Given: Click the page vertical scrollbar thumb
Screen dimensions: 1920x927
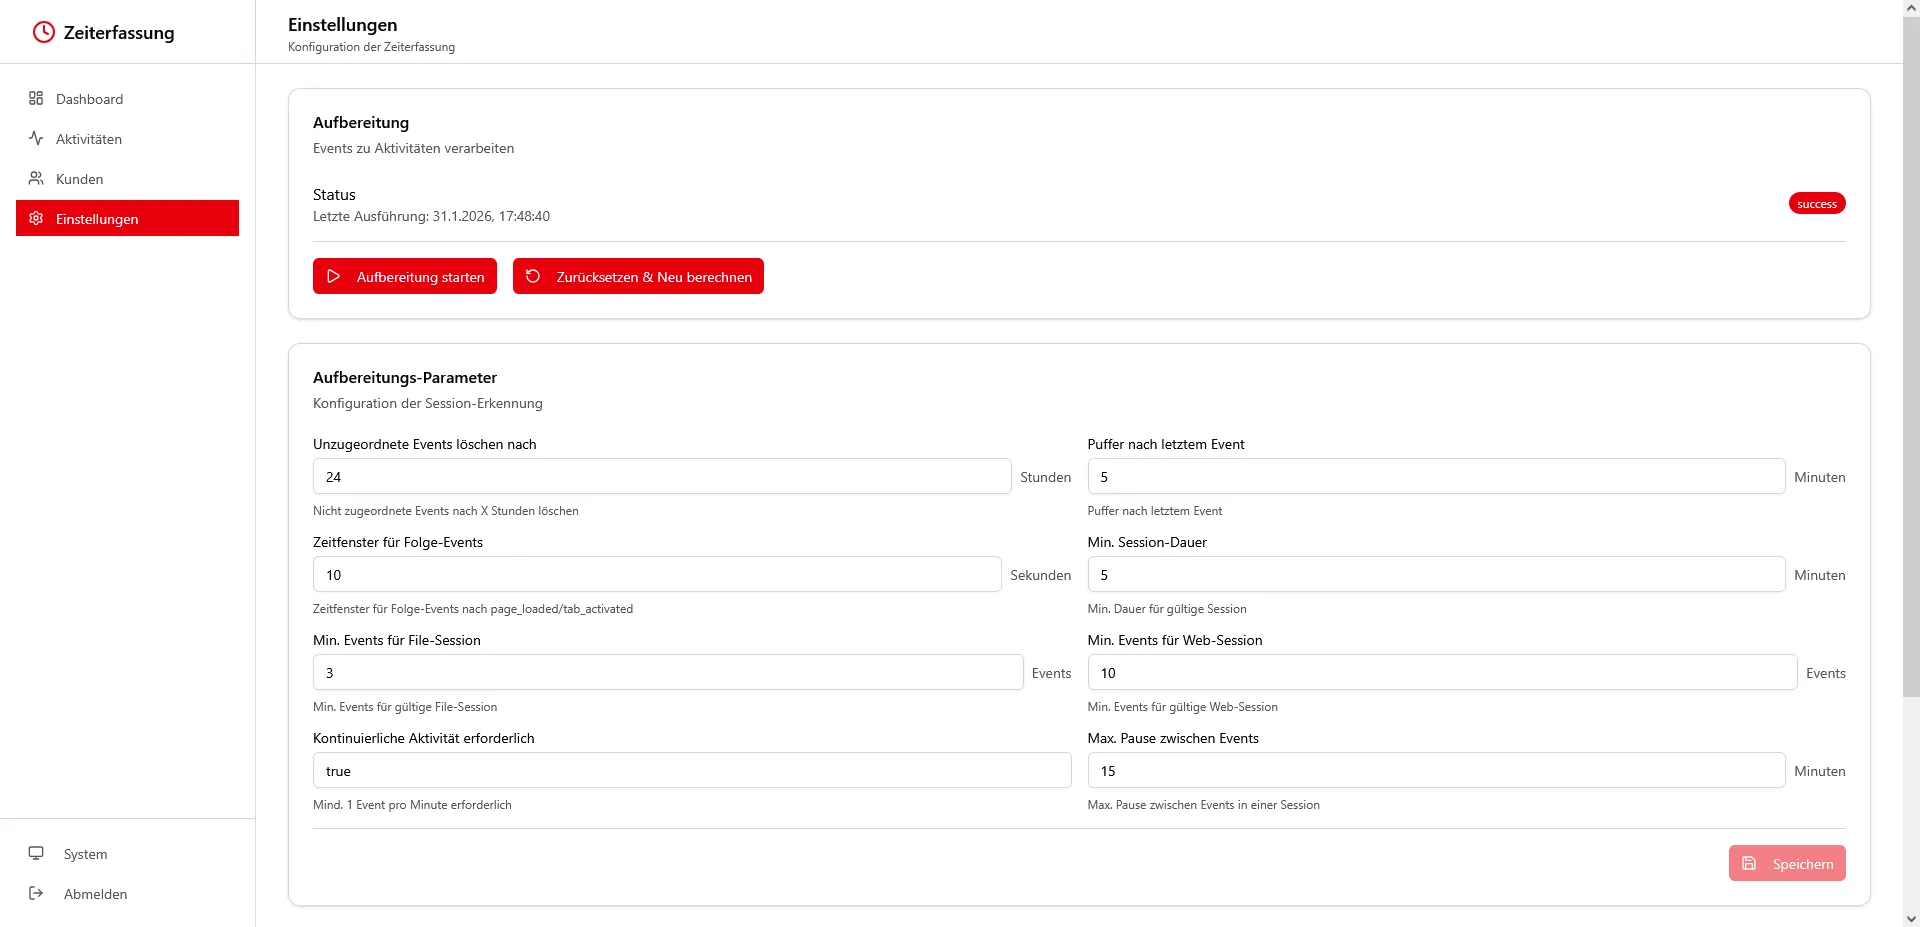Looking at the screenshot, I should pos(1911,357).
